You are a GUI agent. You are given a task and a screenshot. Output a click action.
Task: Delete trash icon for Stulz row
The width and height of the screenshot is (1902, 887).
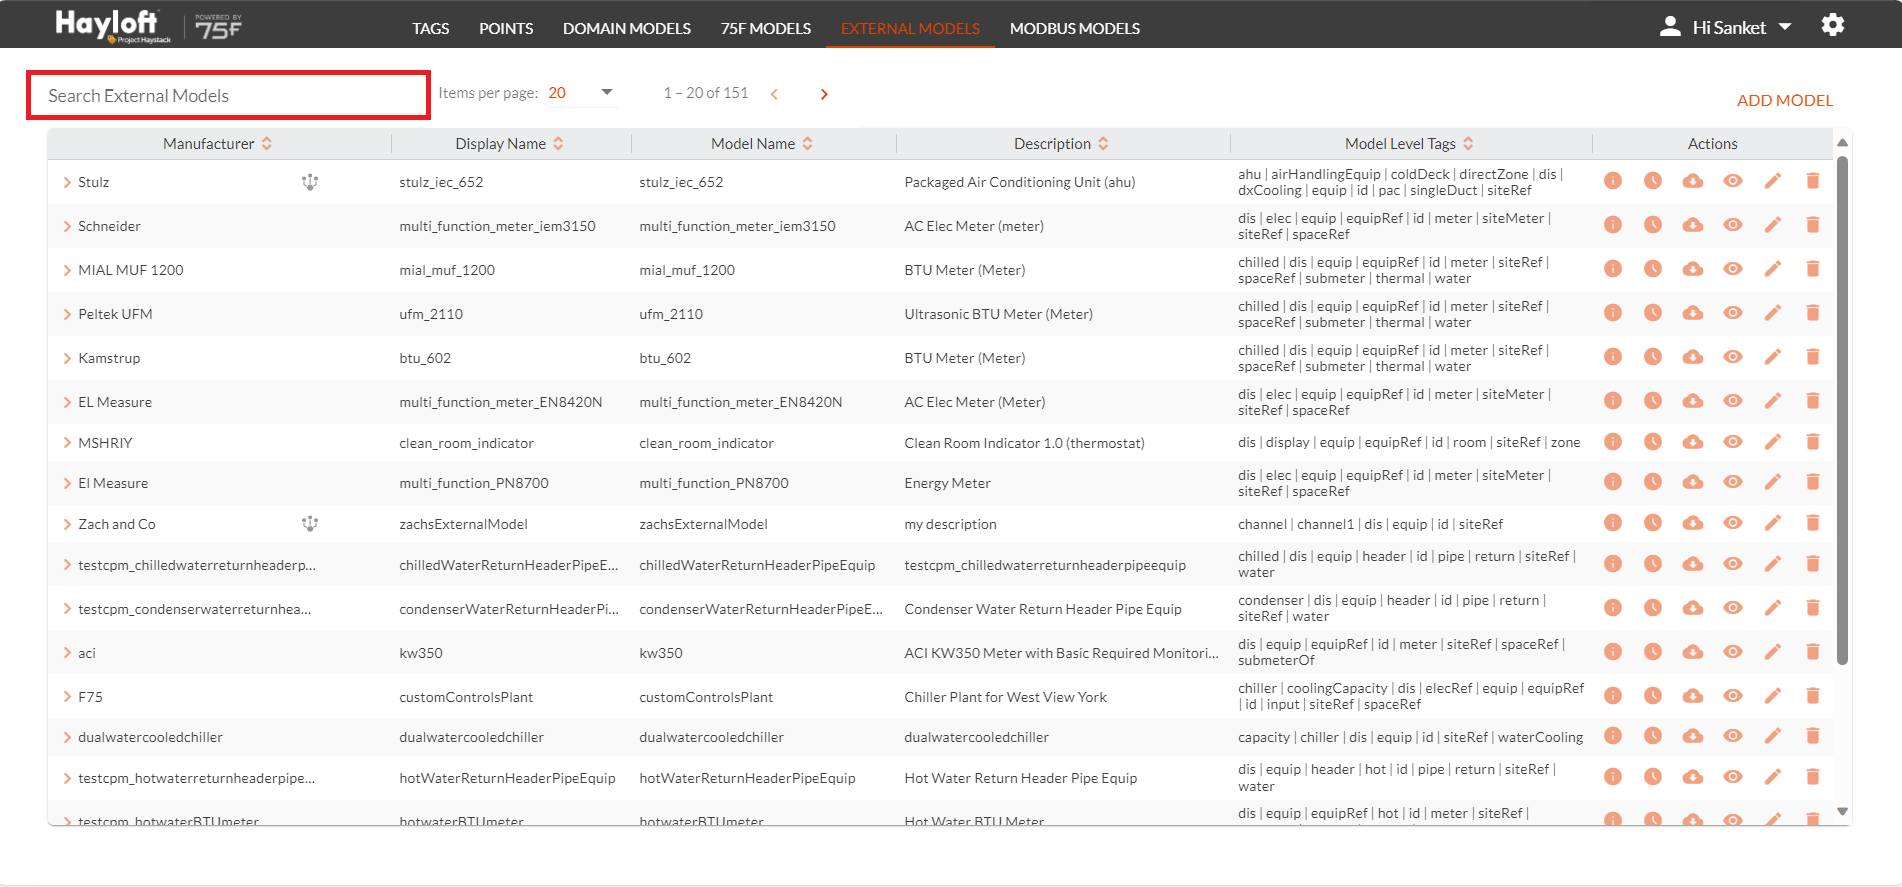[1812, 181]
